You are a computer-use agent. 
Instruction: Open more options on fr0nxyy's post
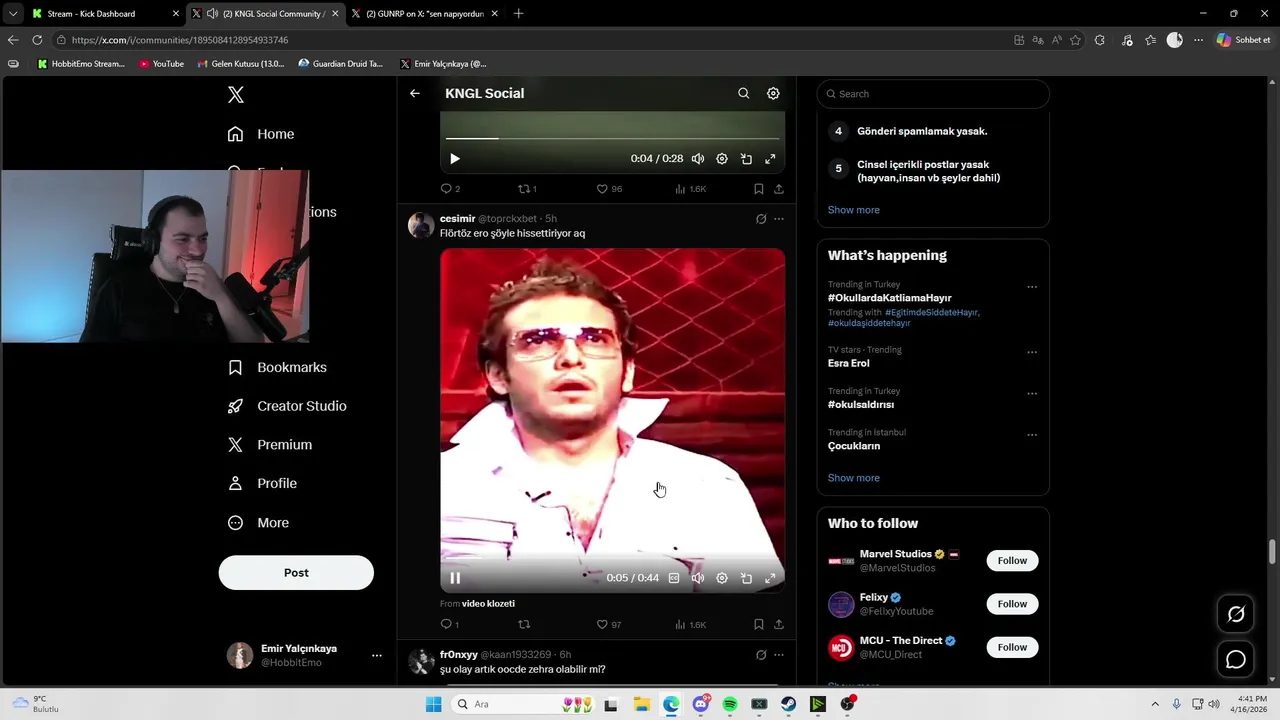pos(779,655)
